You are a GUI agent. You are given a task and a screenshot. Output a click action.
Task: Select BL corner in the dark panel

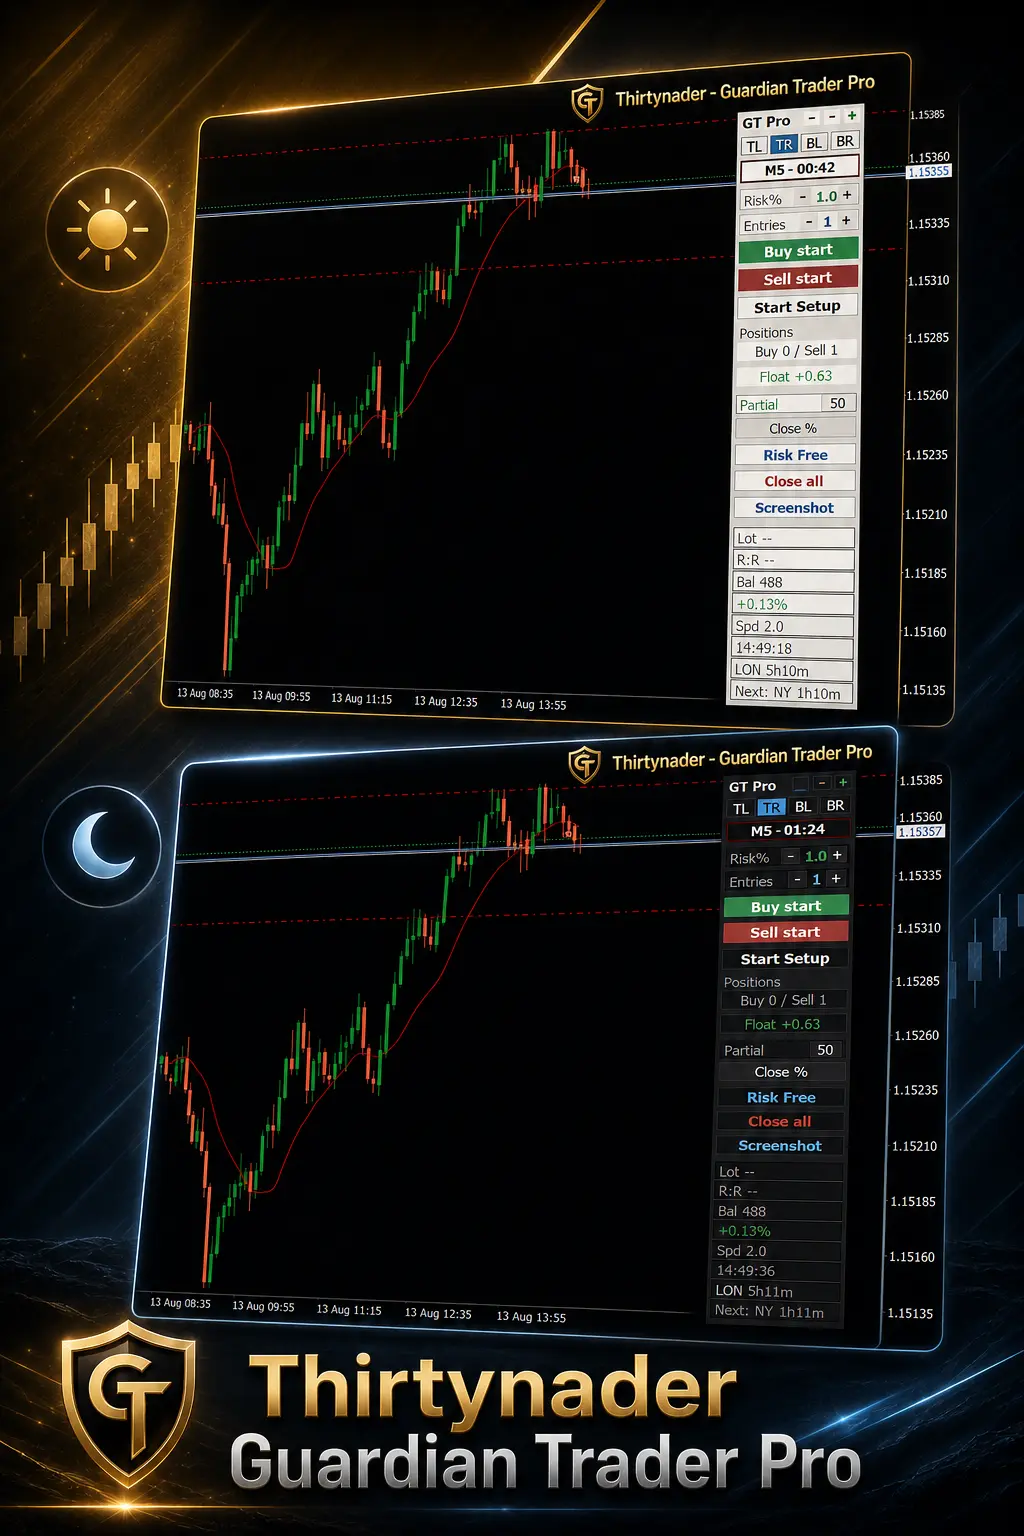coord(803,806)
